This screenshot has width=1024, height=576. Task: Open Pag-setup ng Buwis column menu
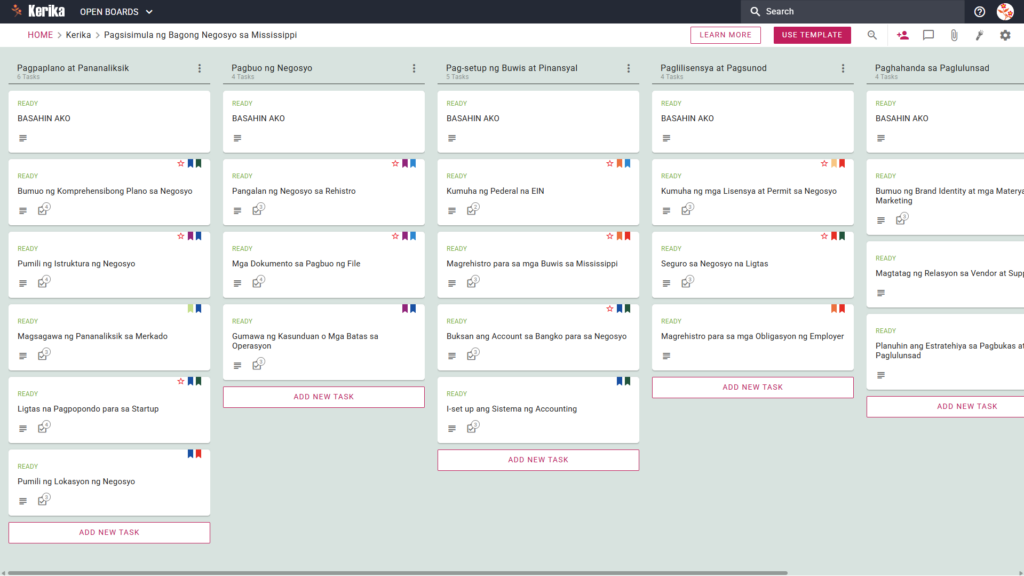click(628, 68)
